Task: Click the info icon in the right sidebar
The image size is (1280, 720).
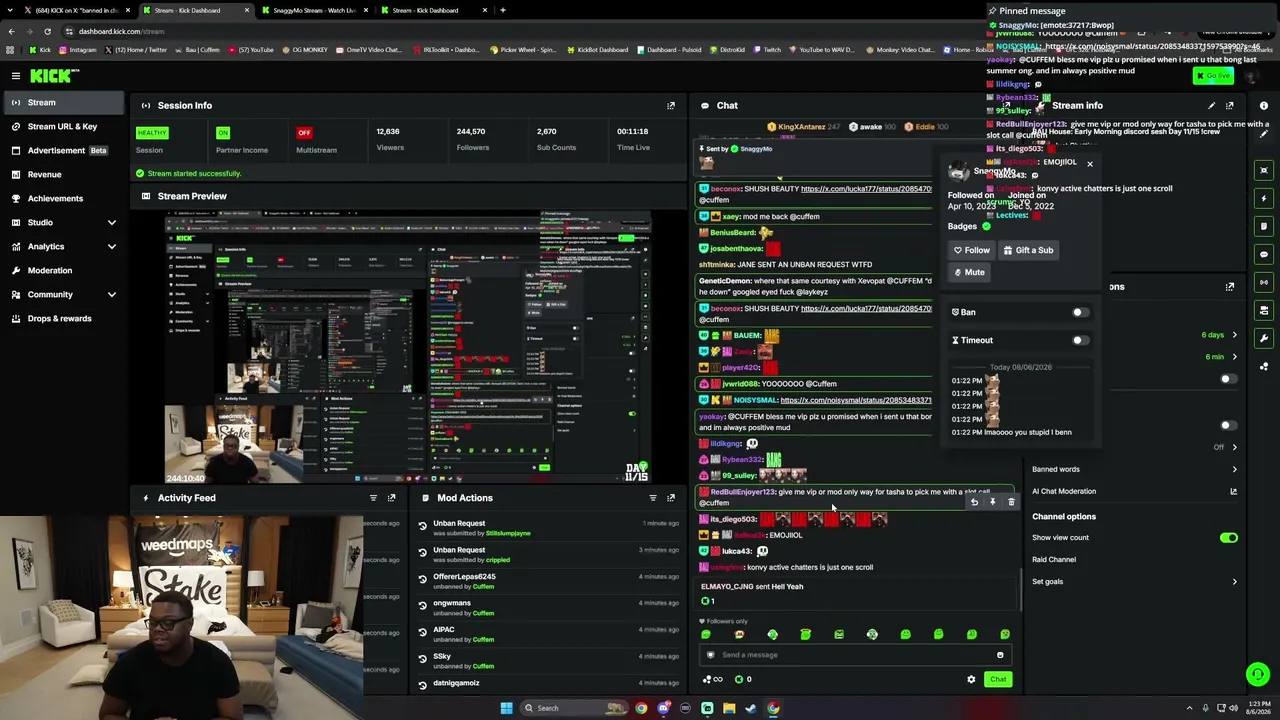Action: 1264,105
